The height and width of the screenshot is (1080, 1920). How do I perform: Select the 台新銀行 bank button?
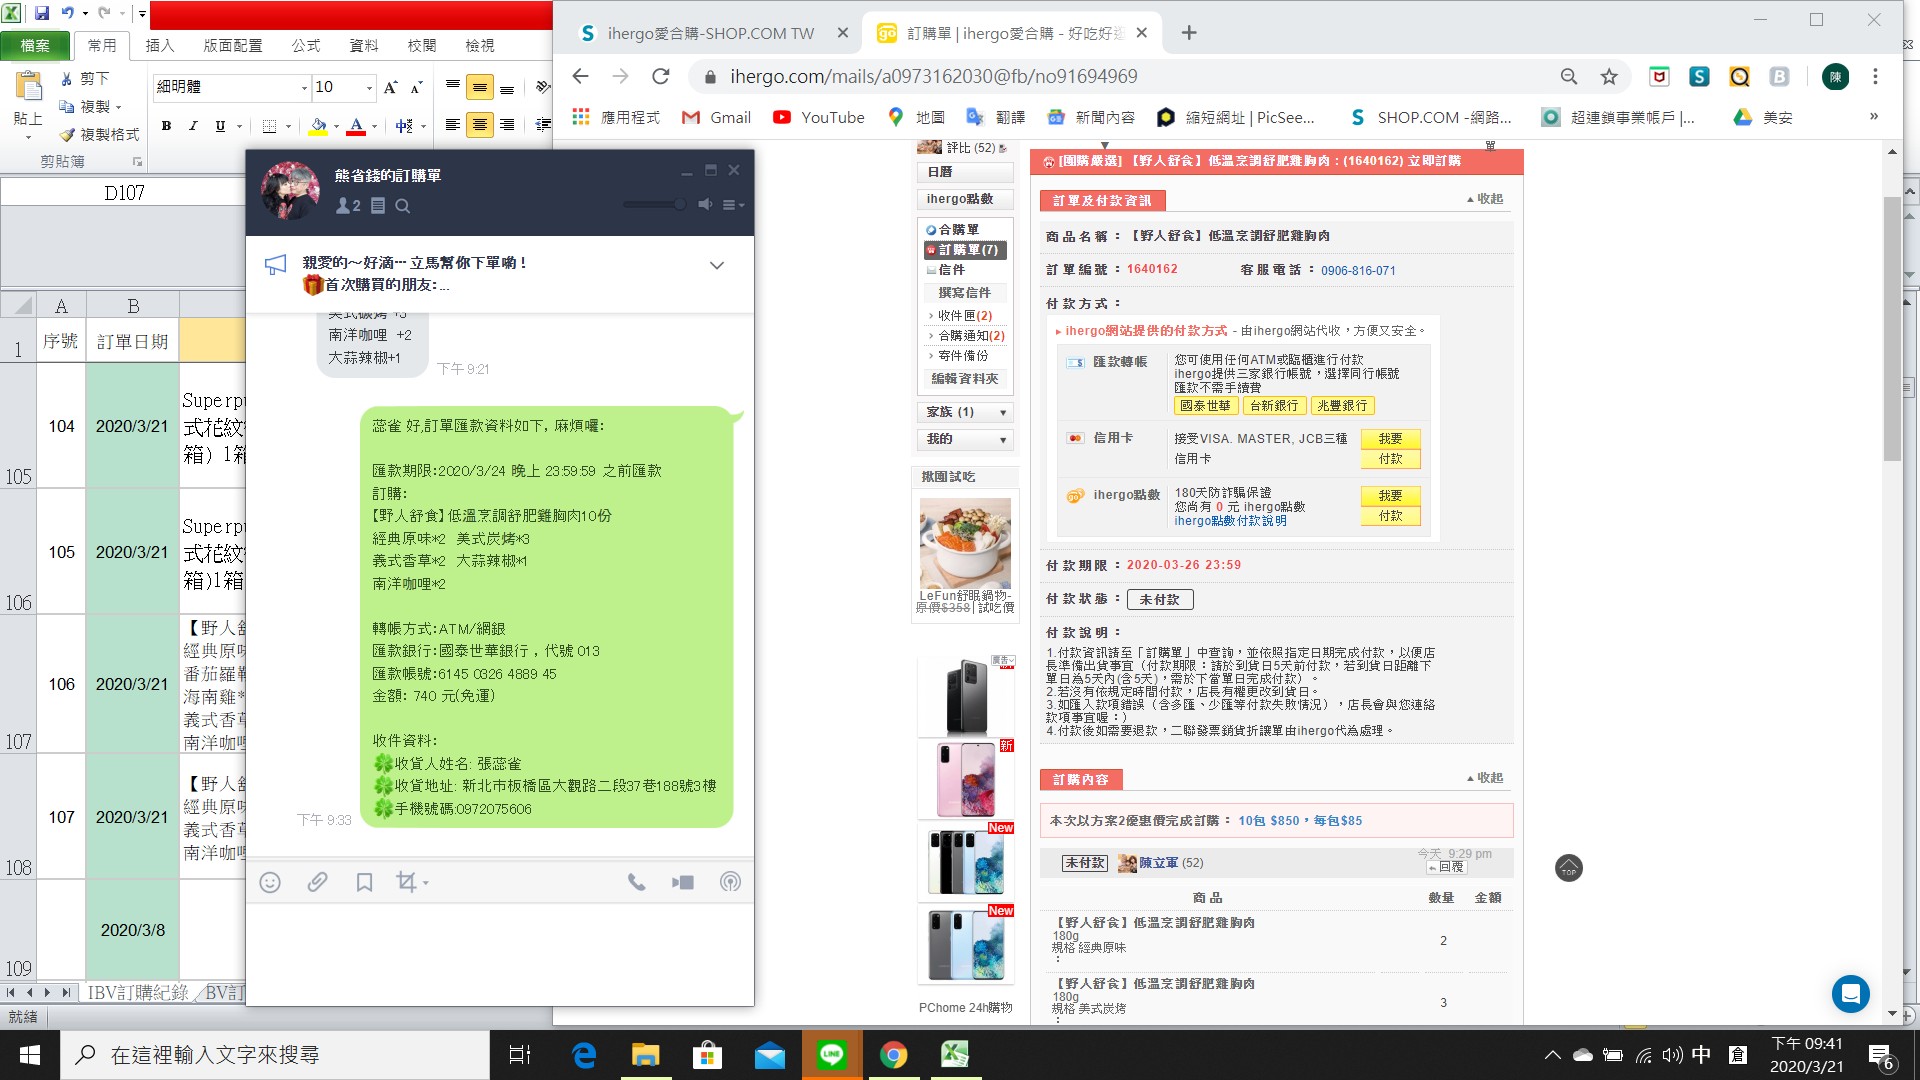1274,406
